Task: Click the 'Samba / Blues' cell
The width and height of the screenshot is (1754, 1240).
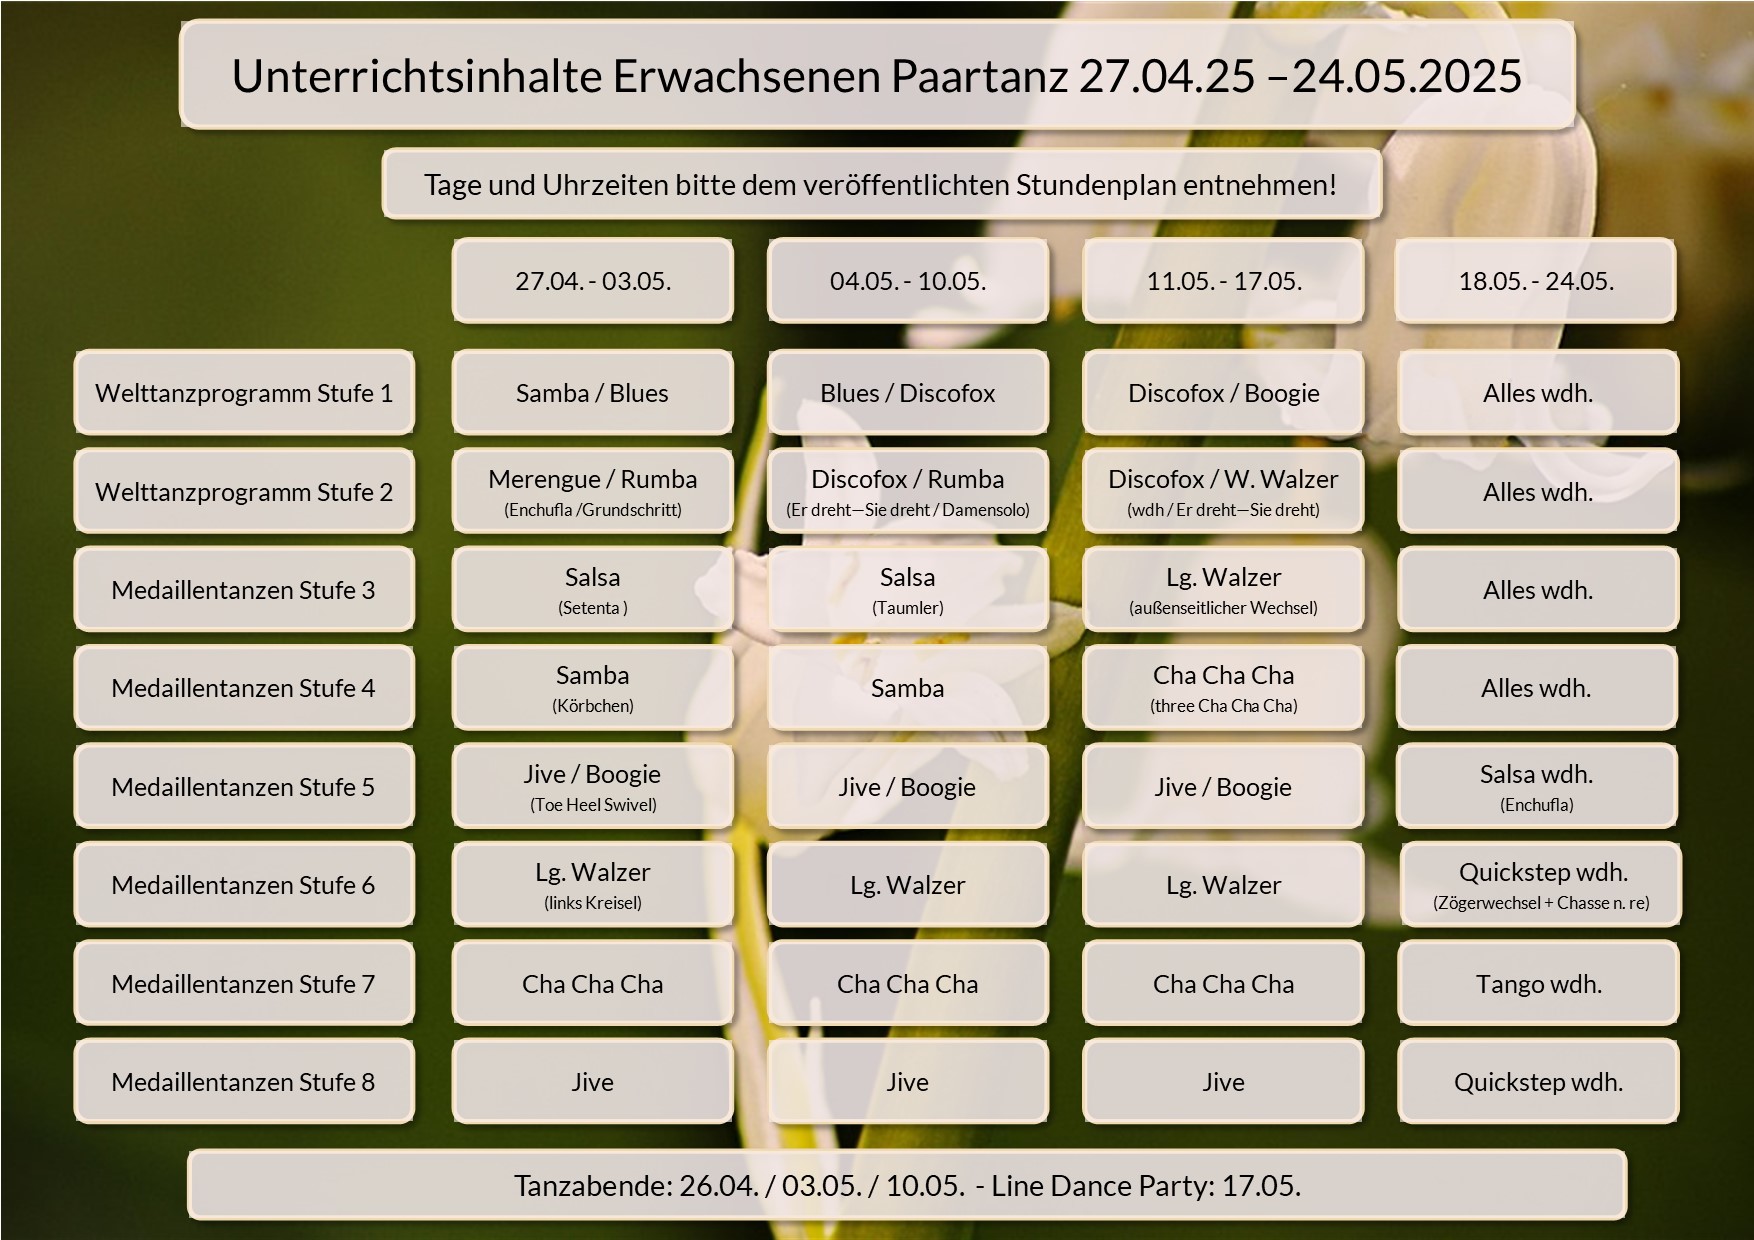Action: pyautogui.click(x=592, y=392)
